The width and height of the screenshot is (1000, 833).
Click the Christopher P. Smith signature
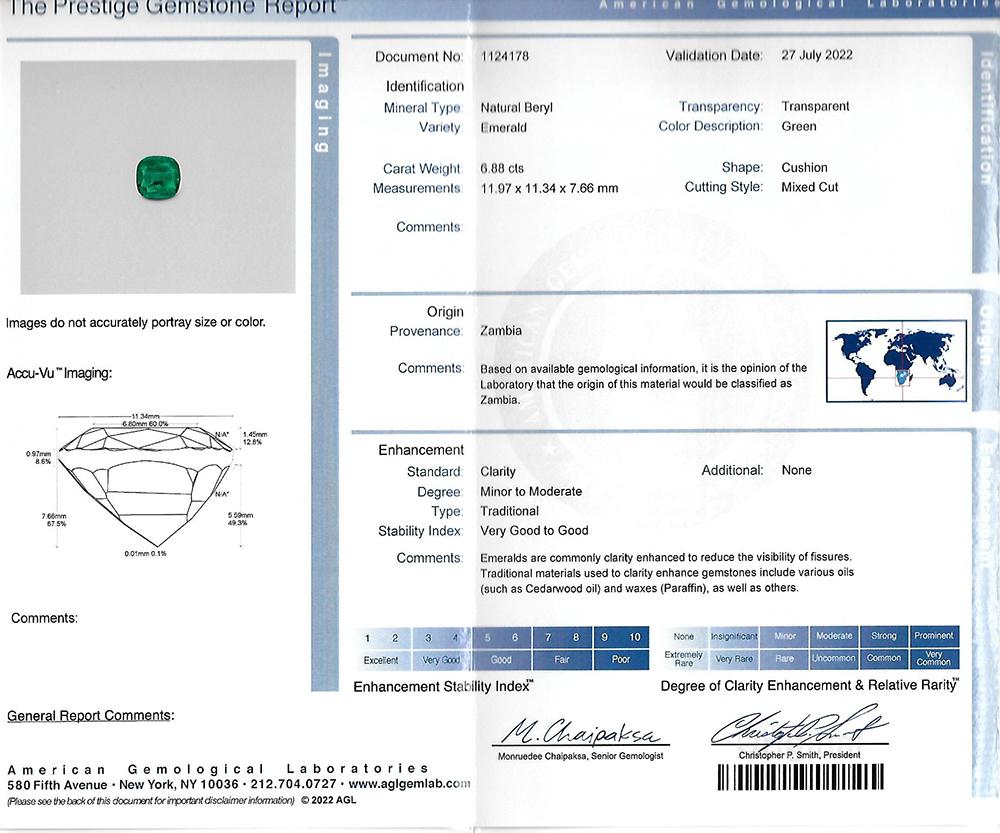coord(800,726)
